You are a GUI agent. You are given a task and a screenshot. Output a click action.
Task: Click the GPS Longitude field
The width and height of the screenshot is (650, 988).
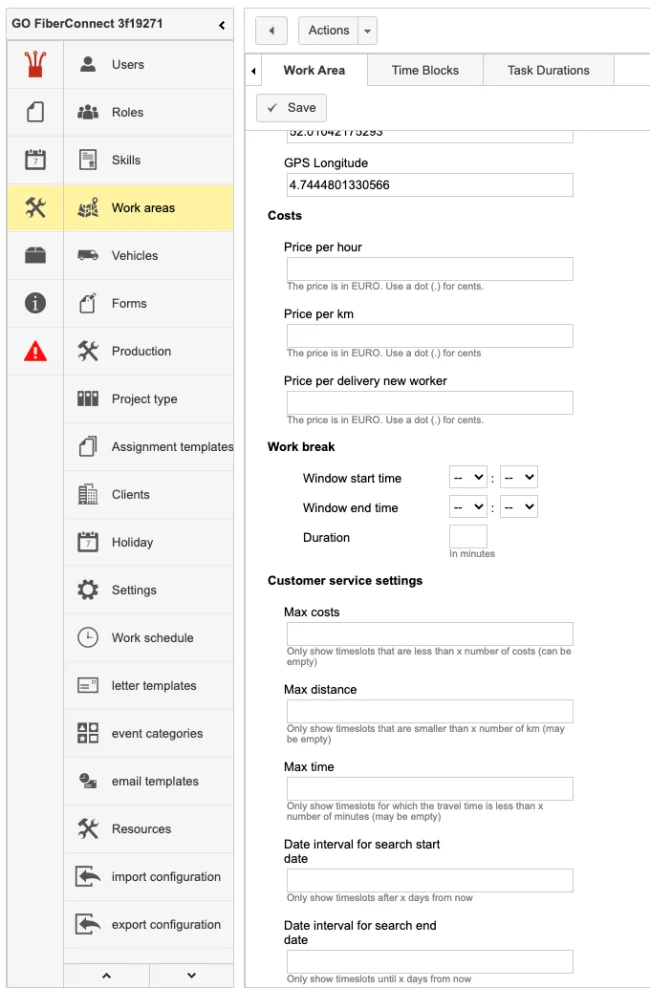430,185
